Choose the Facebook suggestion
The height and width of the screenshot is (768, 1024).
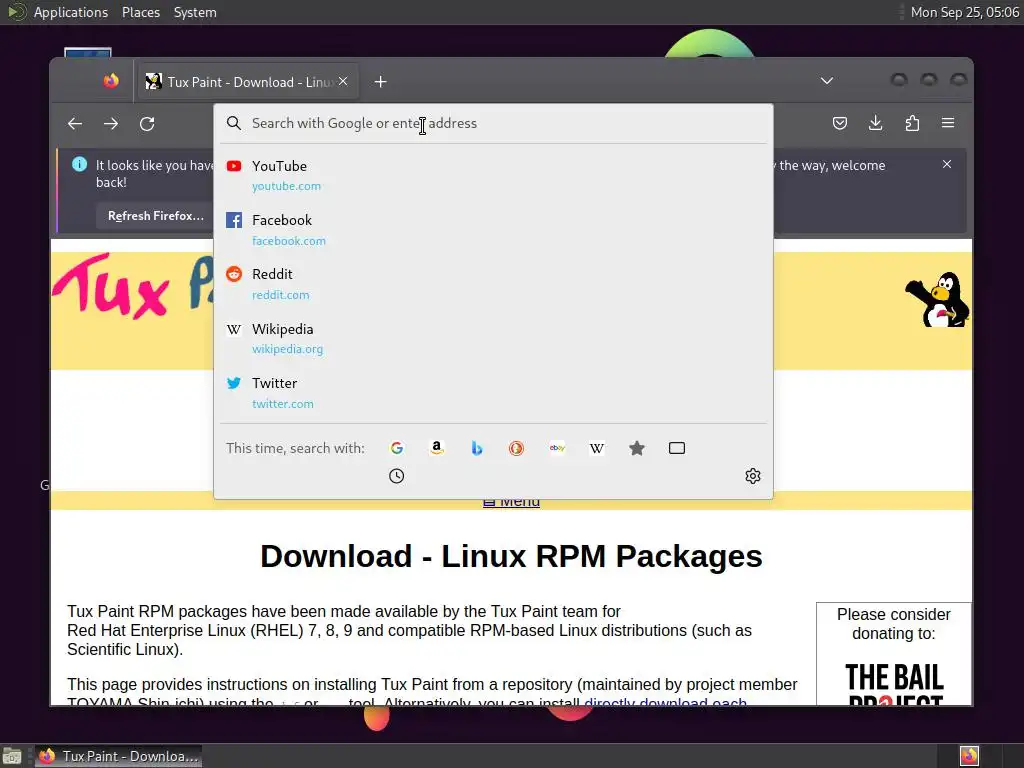493,230
